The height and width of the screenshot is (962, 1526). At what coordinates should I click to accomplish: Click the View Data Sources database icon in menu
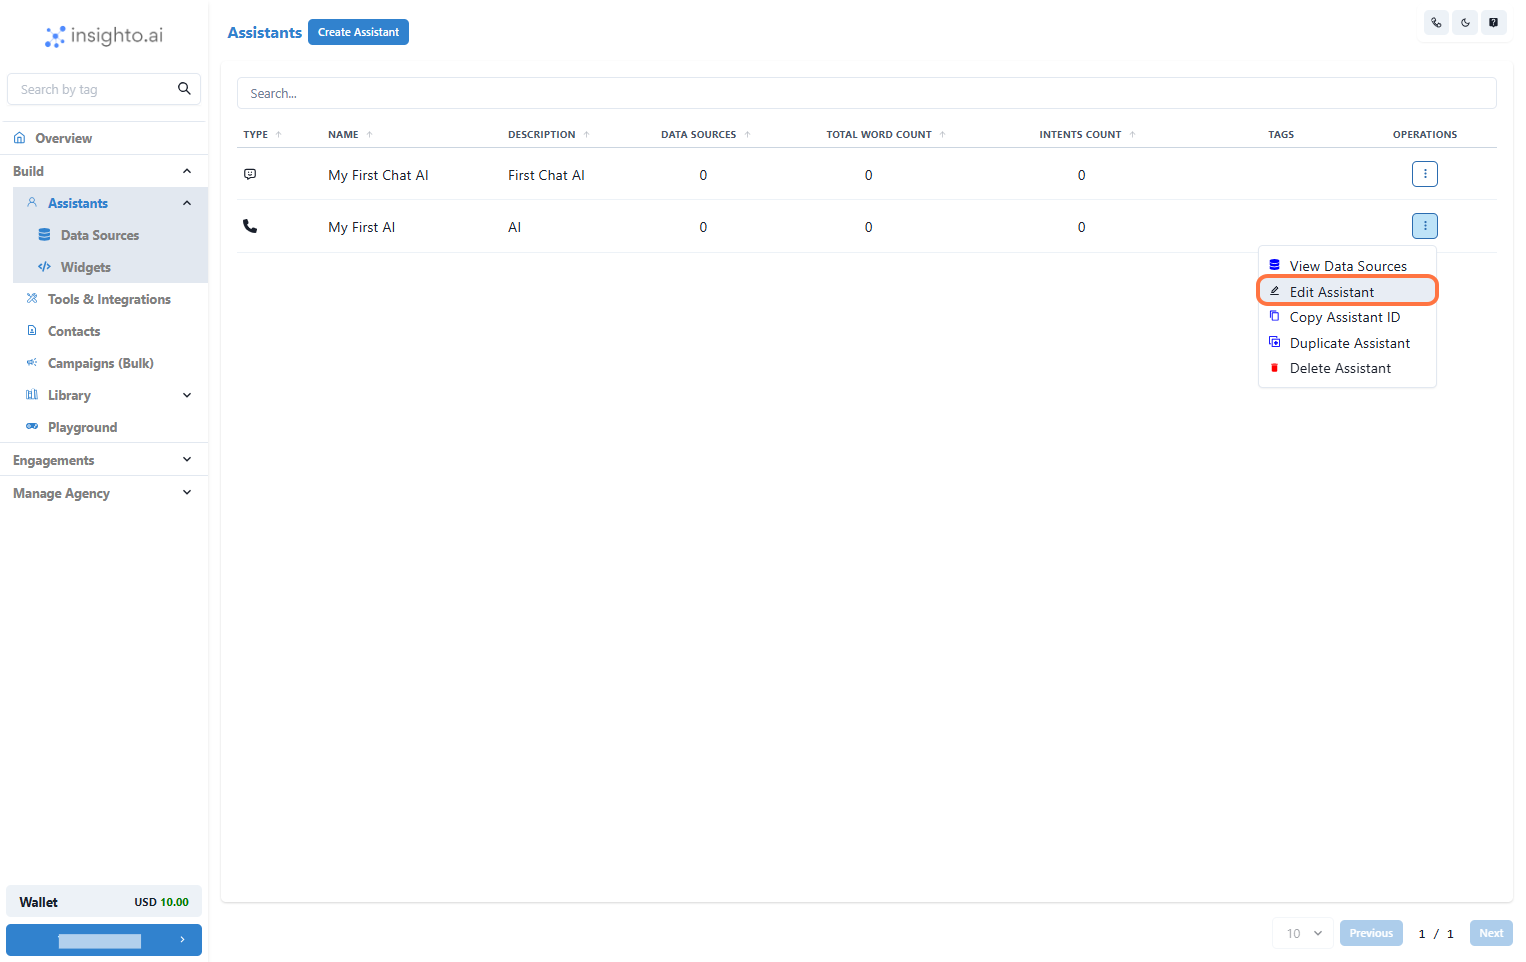pyautogui.click(x=1274, y=265)
